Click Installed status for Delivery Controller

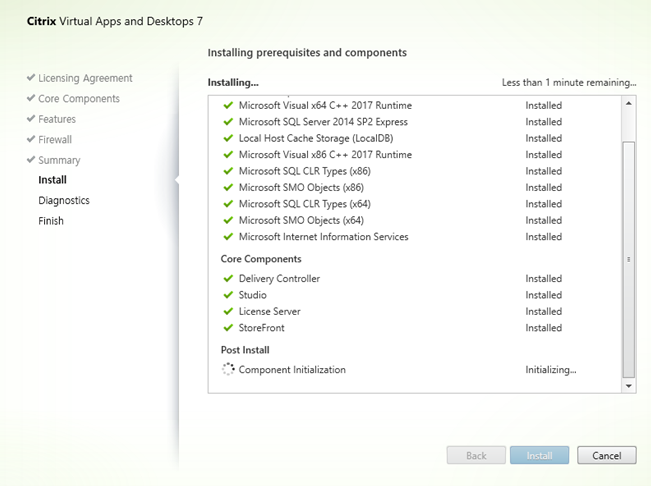coord(543,278)
